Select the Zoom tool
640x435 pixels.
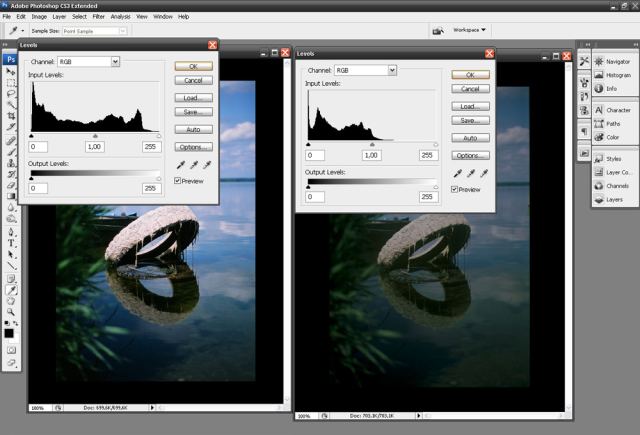[x=11, y=312]
